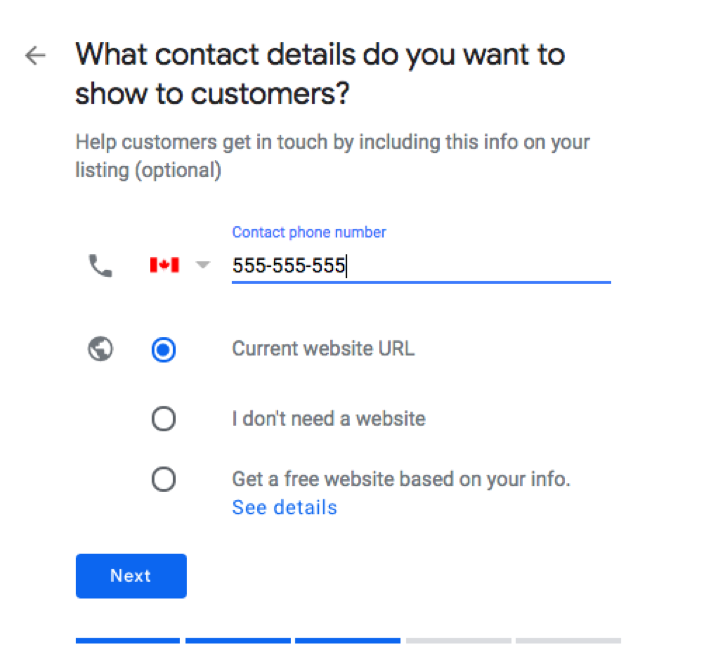The height and width of the screenshot is (666, 711).
Task: Click the Current website URL label text
Action: 323,349
